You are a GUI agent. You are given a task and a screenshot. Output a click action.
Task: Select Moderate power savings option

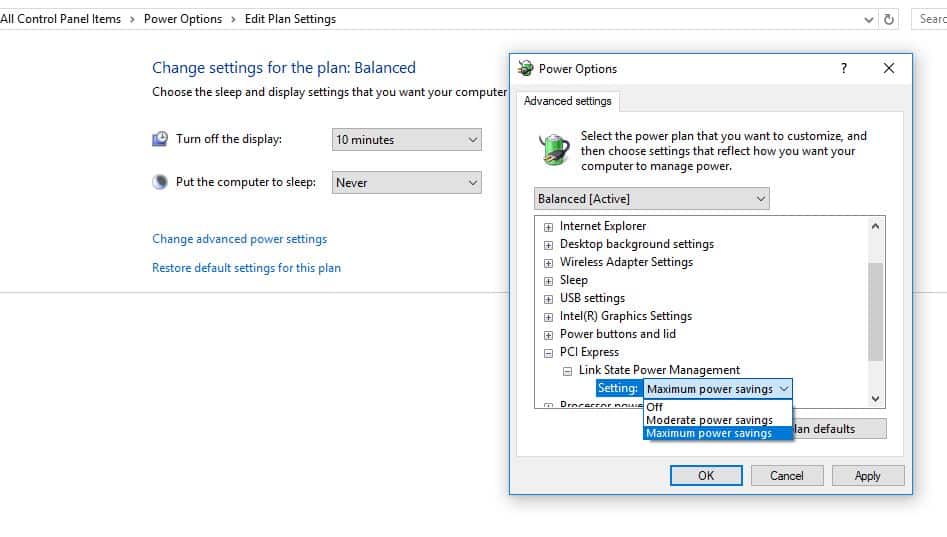tap(709, 421)
